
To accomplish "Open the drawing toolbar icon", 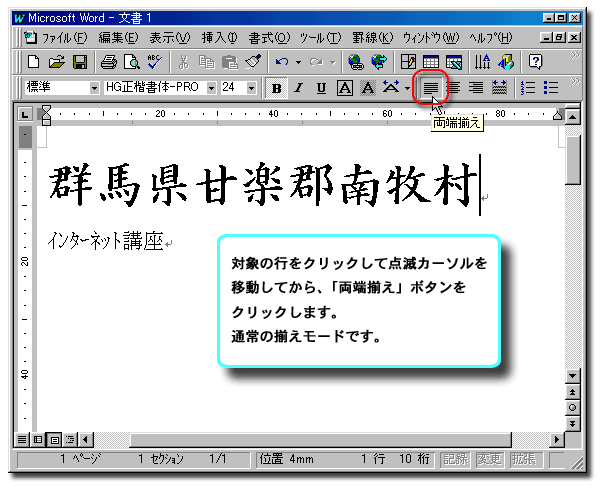I will [x=506, y=62].
